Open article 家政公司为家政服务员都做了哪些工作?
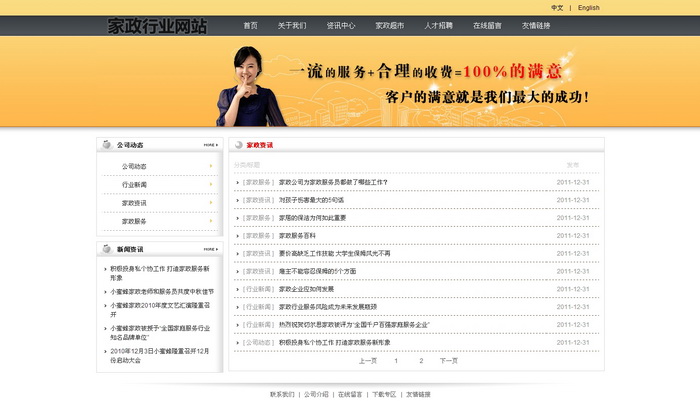 tap(333, 182)
